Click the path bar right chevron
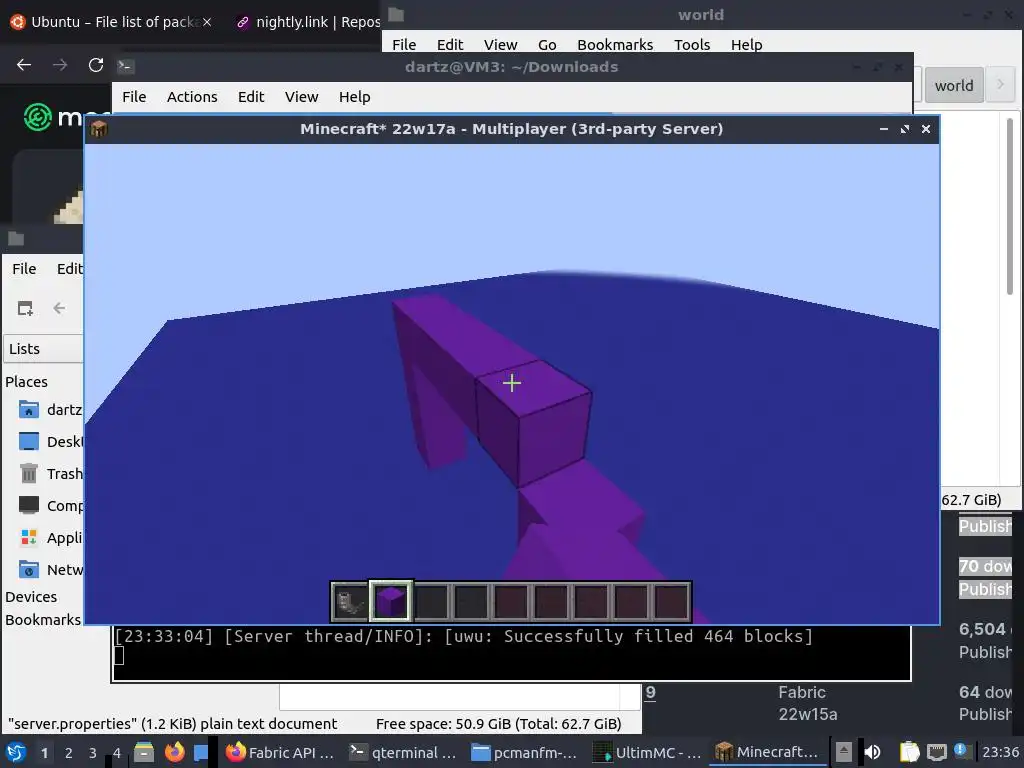Viewport: 1024px width, 768px height. click(1000, 85)
